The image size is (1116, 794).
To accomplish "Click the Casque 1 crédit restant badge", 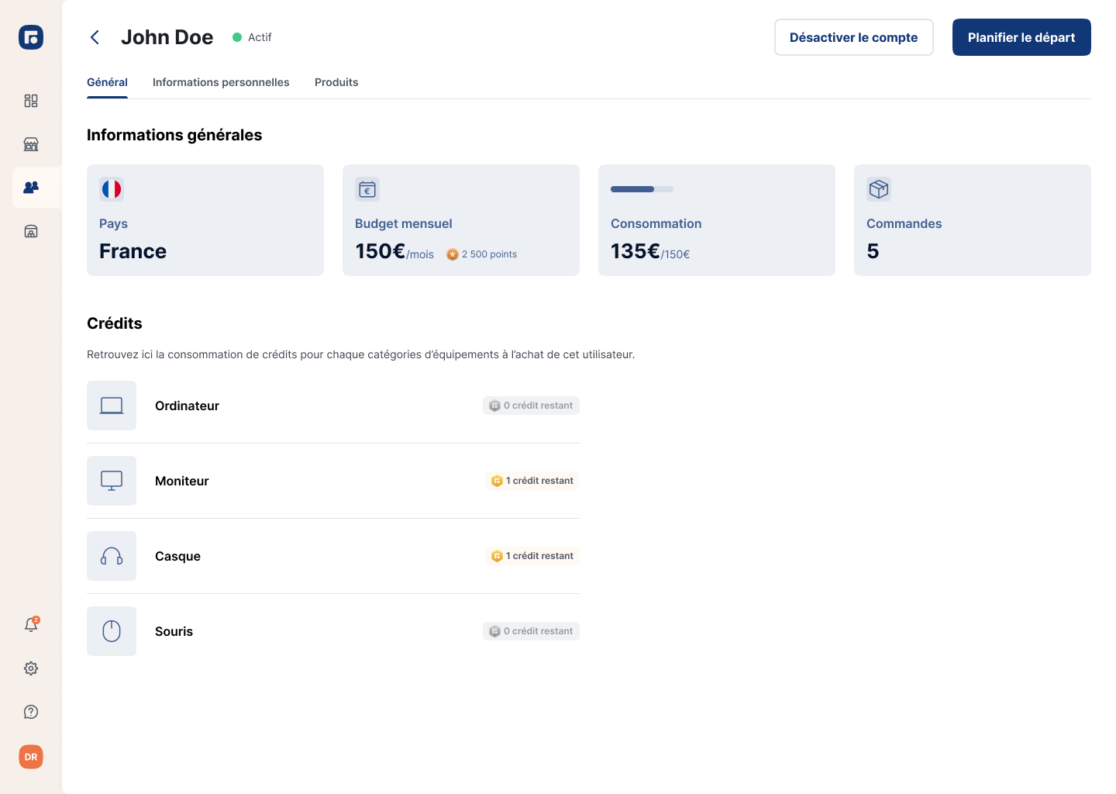I will (532, 556).
